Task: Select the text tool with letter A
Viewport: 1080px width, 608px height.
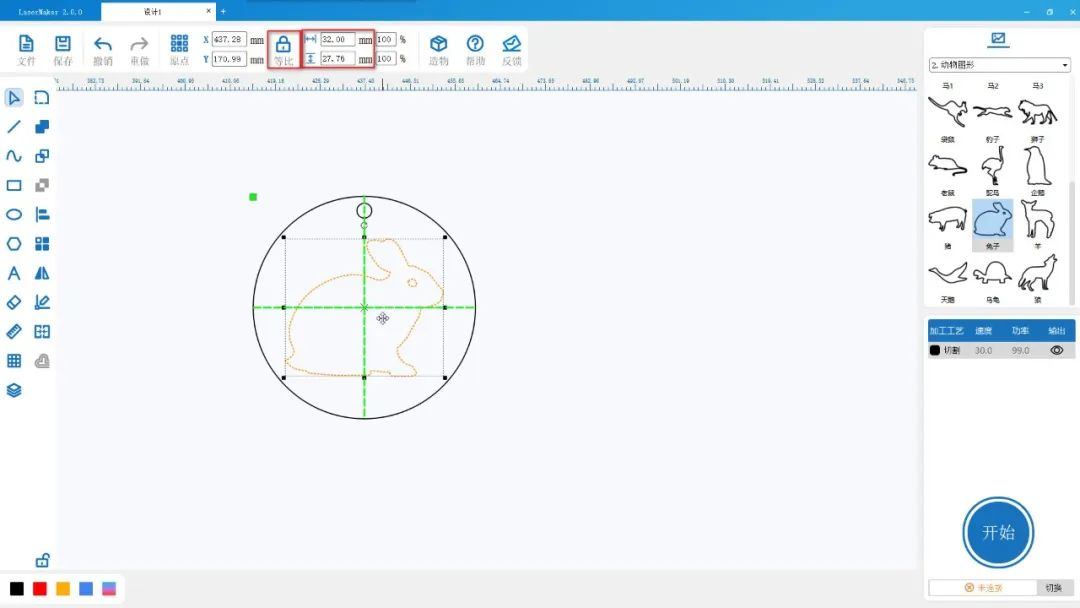Action: coord(14,273)
